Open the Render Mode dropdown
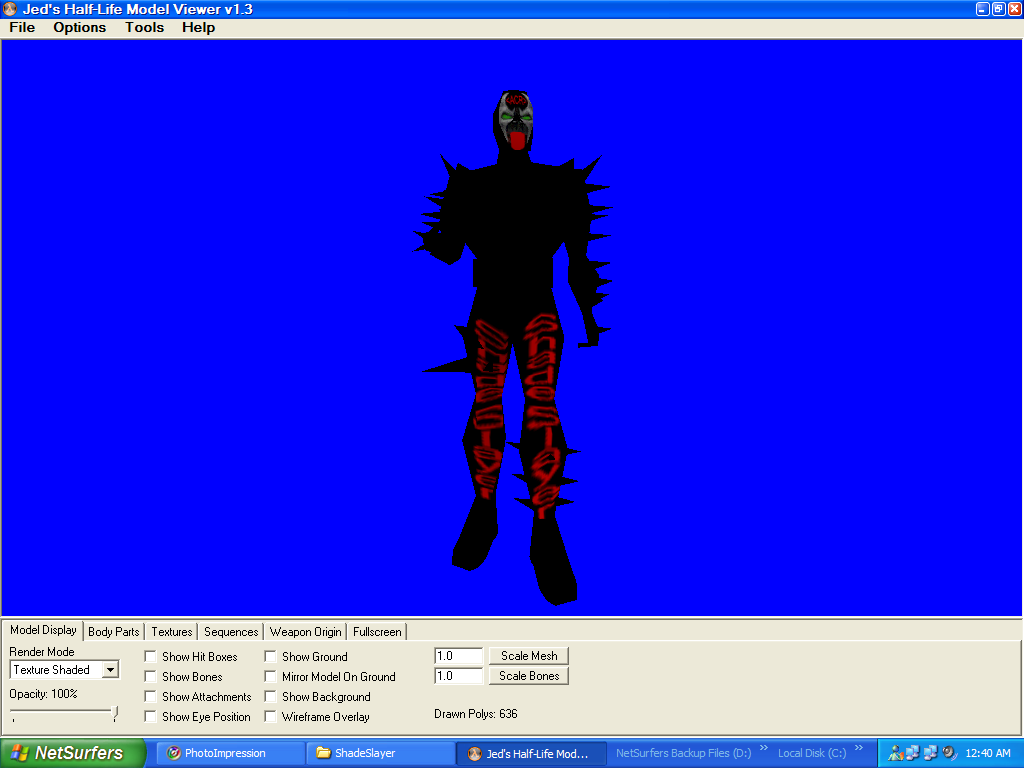Image resolution: width=1024 pixels, height=768 pixels. click(110, 669)
